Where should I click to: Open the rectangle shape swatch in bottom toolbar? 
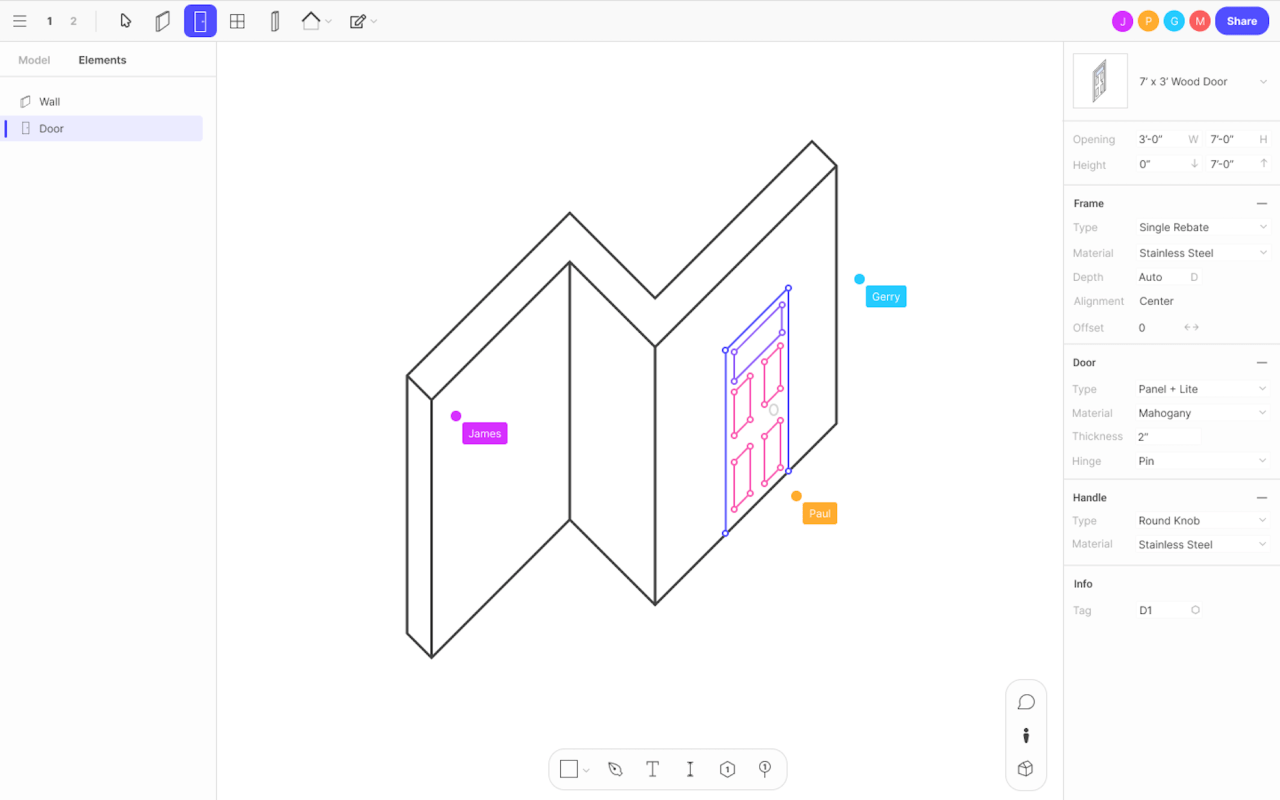[x=574, y=769]
